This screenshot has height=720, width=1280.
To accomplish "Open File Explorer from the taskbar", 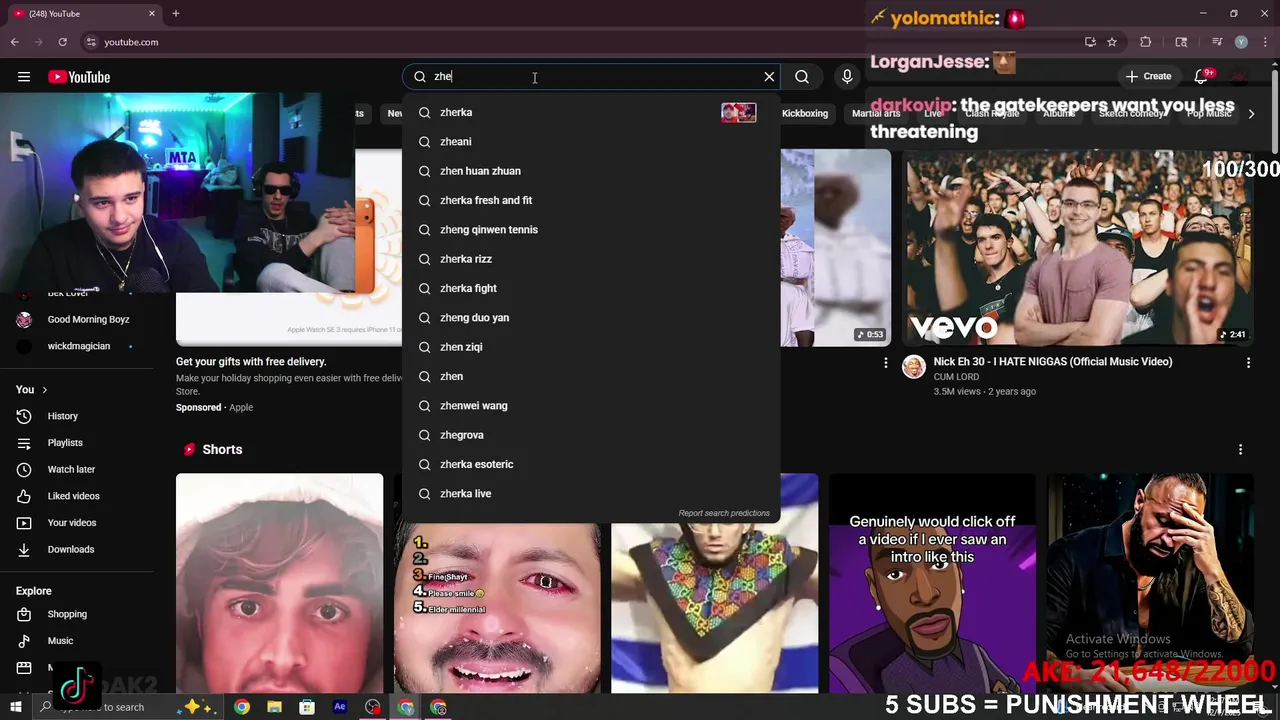I will [x=274, y=707].
